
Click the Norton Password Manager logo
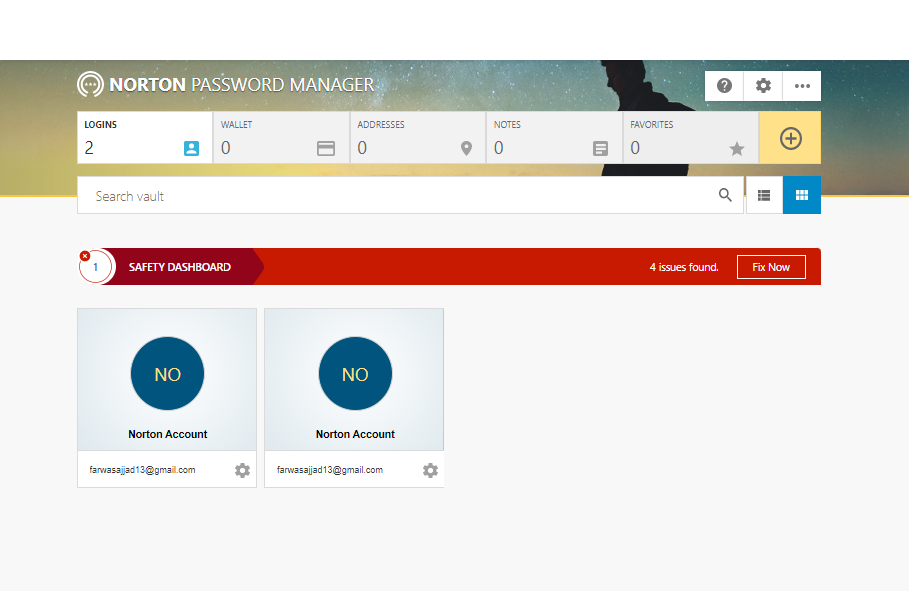click(226, 85)
